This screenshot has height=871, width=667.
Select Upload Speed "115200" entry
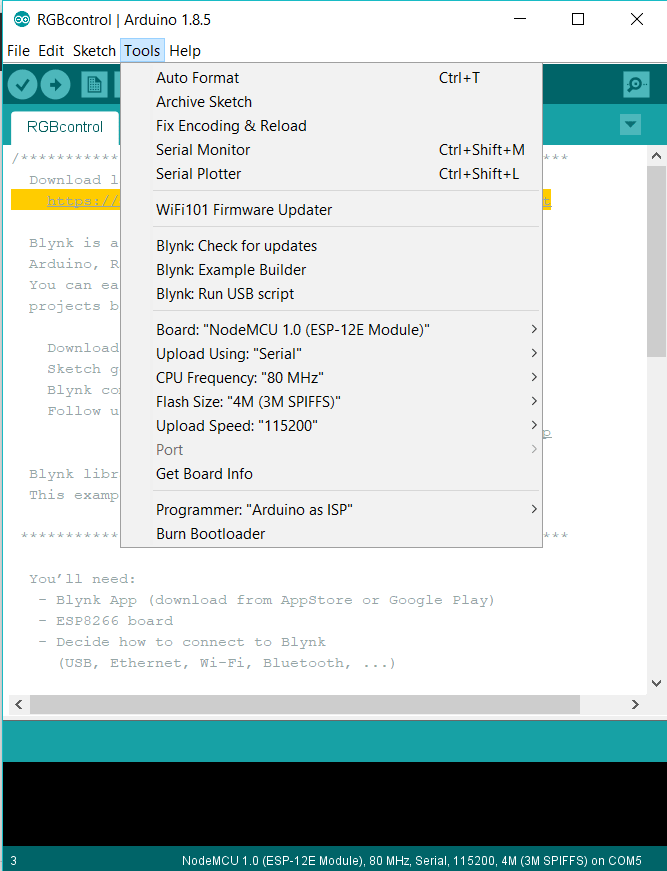[x=331, y=426]
